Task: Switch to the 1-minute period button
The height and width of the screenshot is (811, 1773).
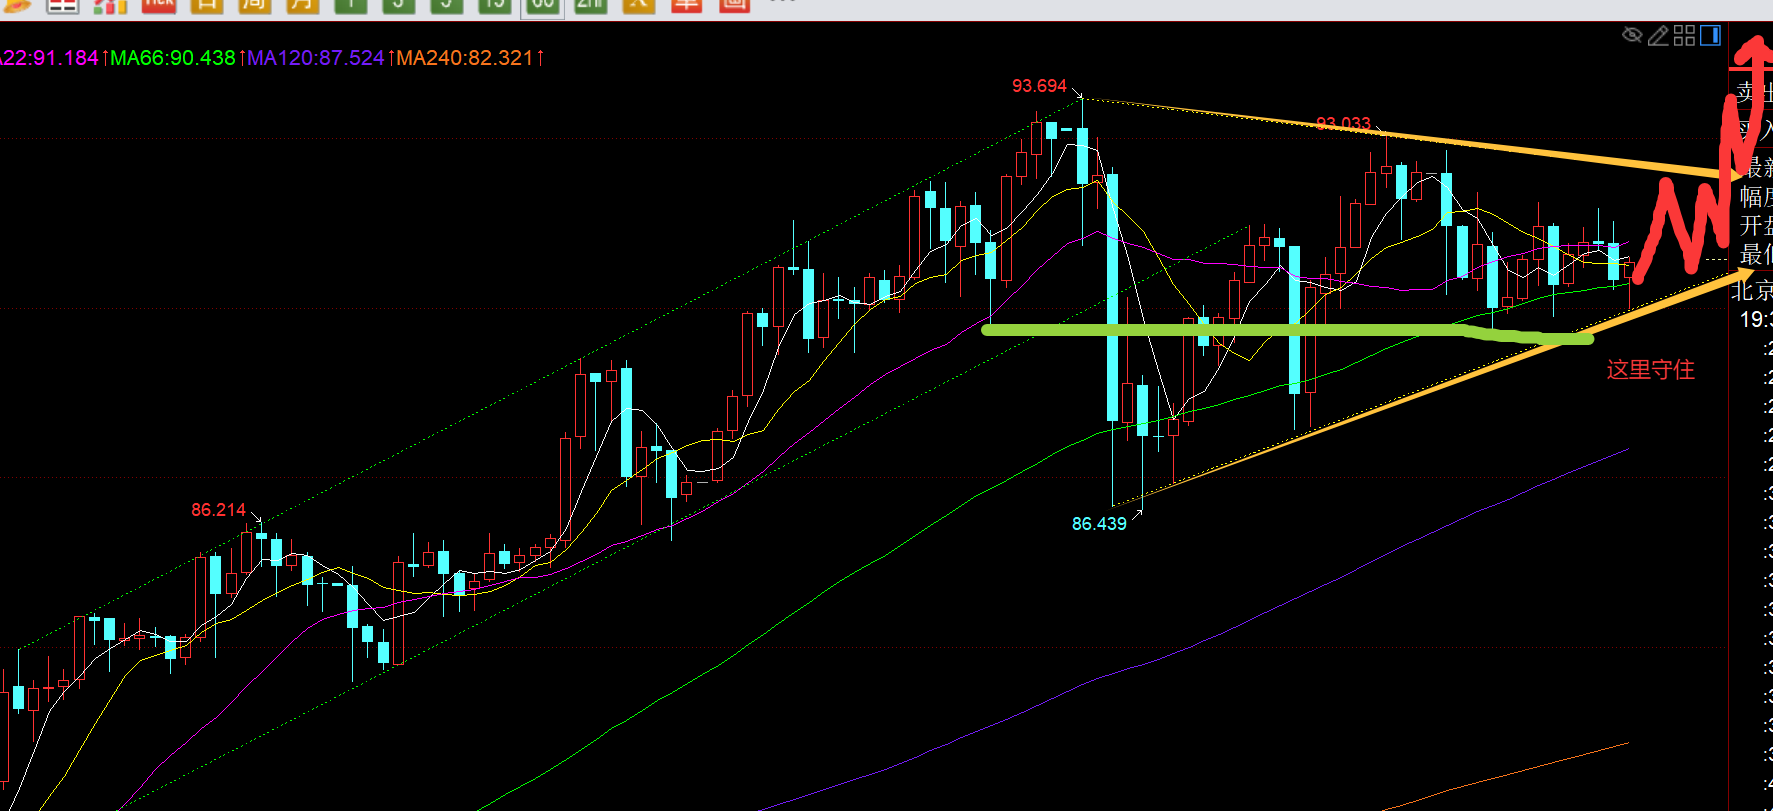Action: (x=350, y=4)
